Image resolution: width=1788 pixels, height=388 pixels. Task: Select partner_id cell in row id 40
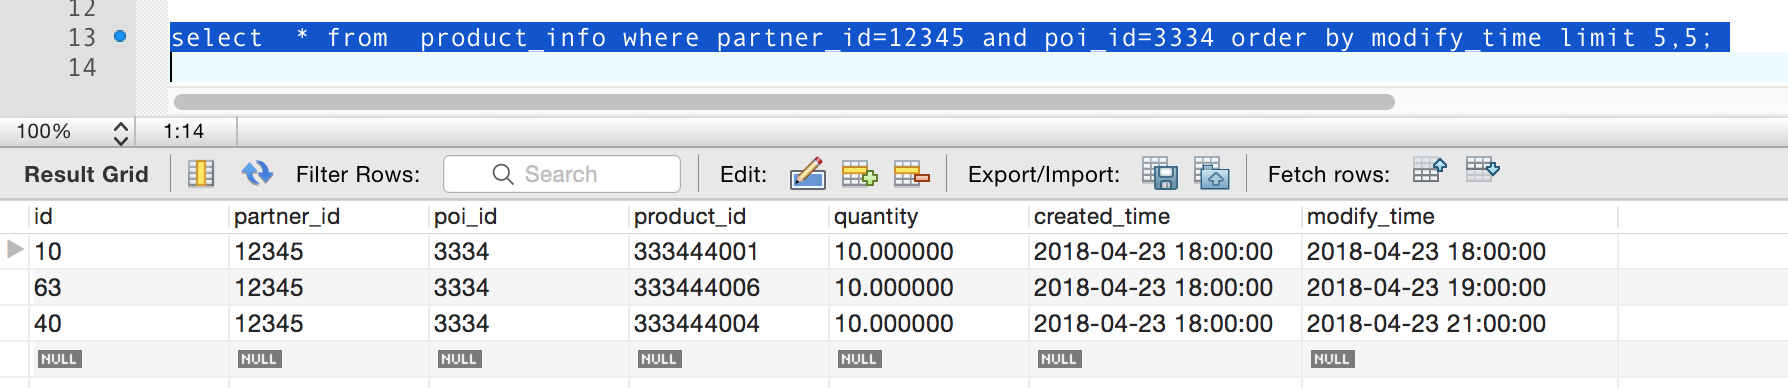tap(329, 324)
